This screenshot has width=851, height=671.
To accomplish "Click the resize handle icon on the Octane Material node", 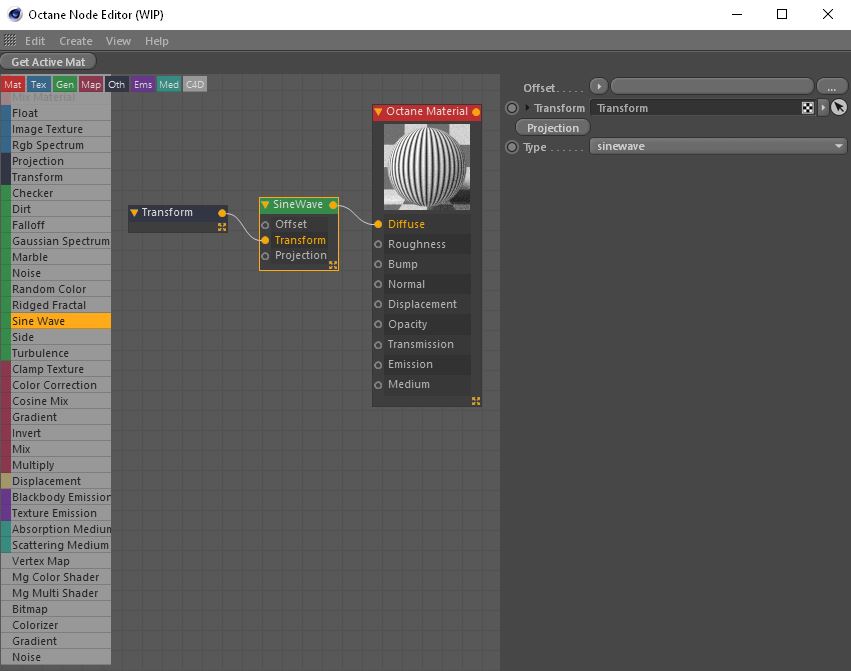I will (x=474, y=400).
